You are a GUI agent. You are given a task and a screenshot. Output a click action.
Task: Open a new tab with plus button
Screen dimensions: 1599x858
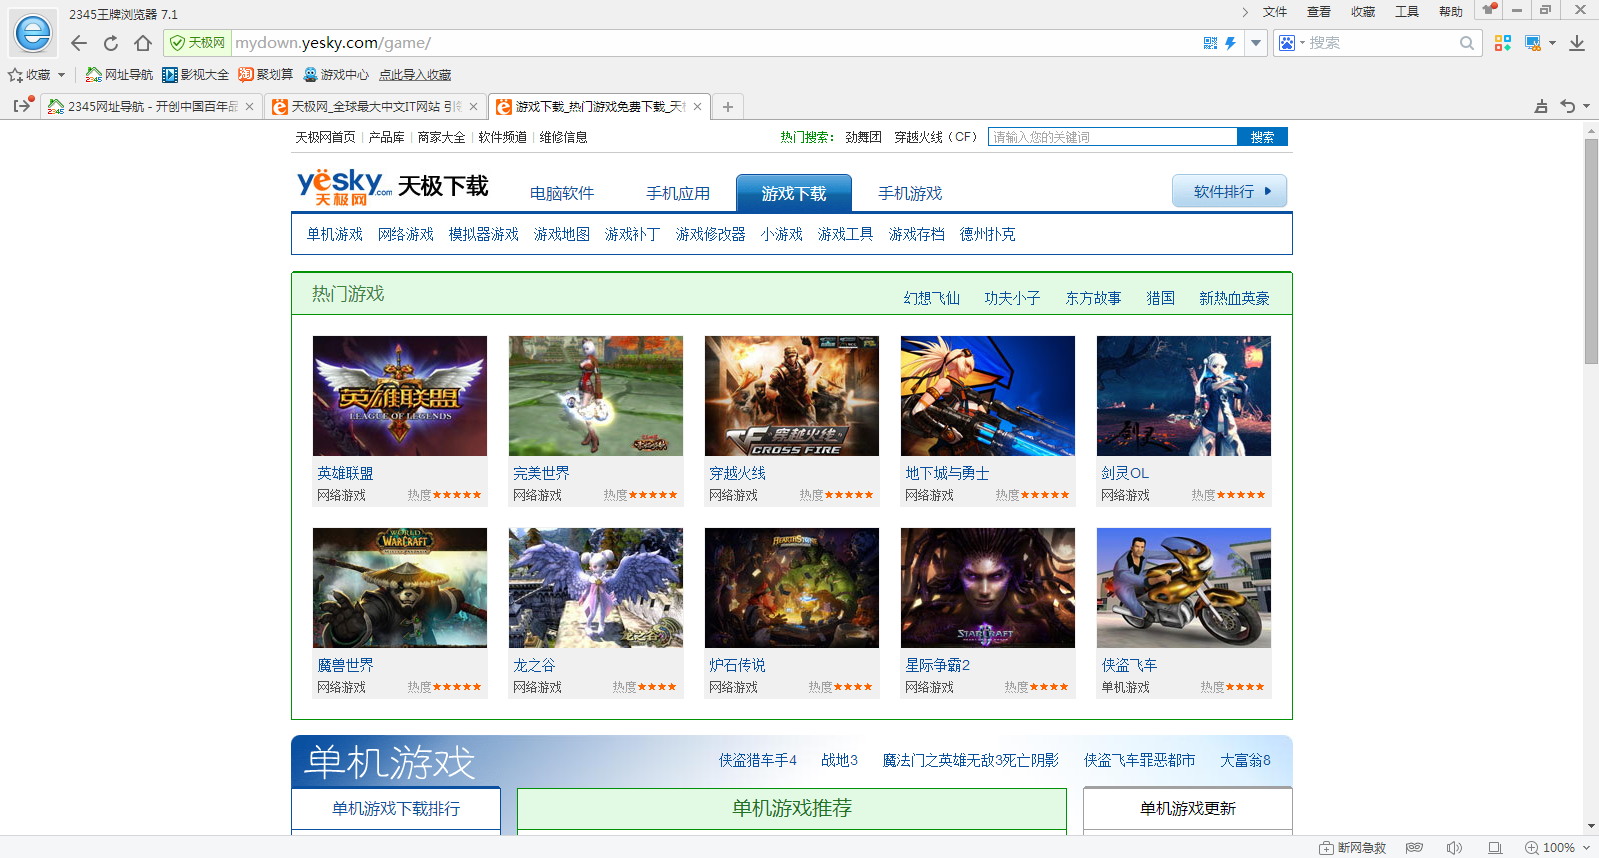tap(728, 107)
